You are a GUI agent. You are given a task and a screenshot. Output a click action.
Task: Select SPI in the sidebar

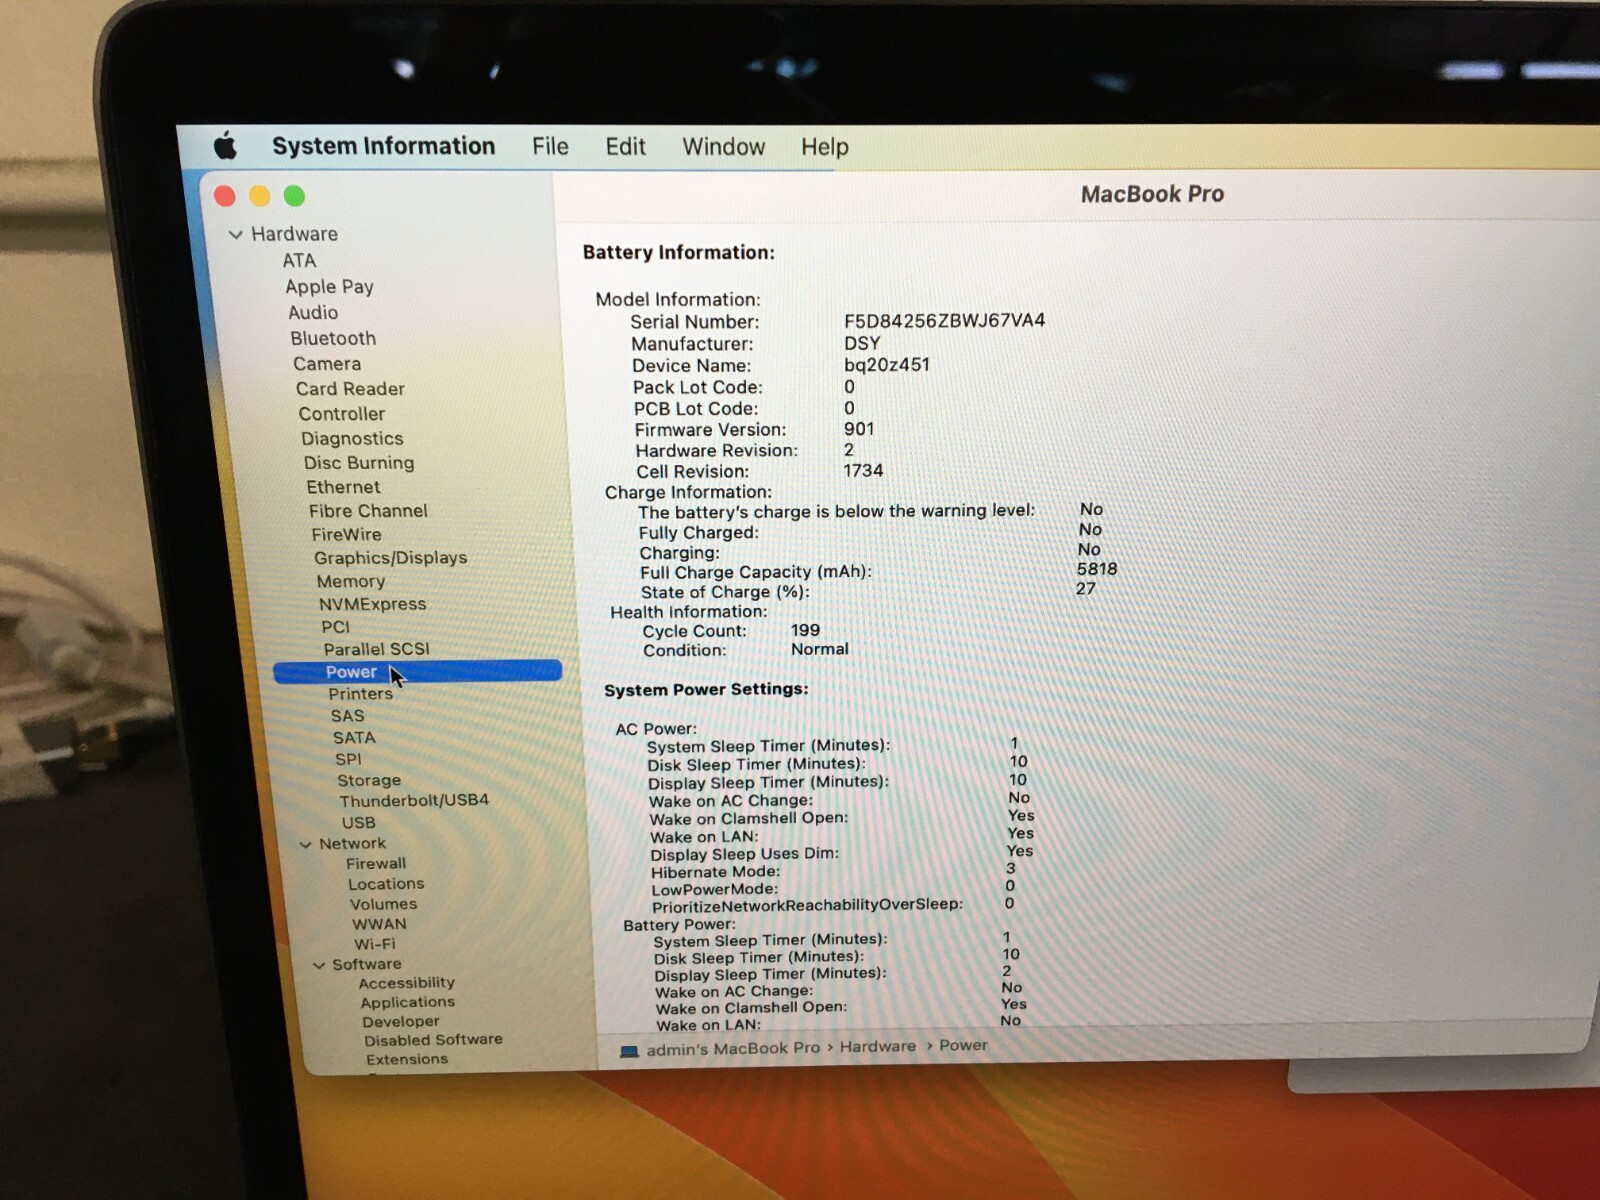(x=348, y=760)
